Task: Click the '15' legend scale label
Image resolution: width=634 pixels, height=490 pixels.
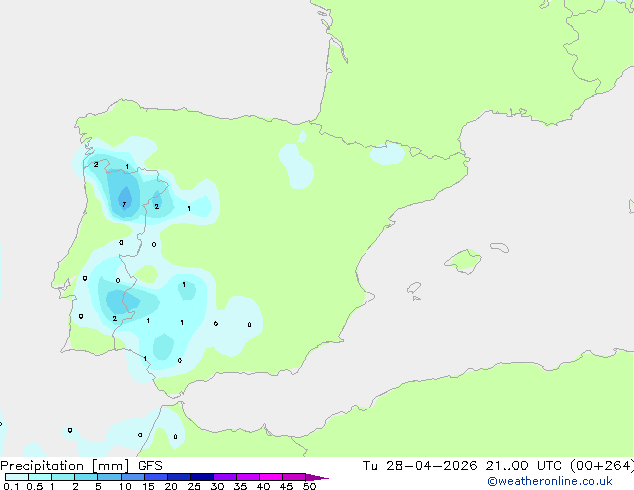Action: (148, 486)
